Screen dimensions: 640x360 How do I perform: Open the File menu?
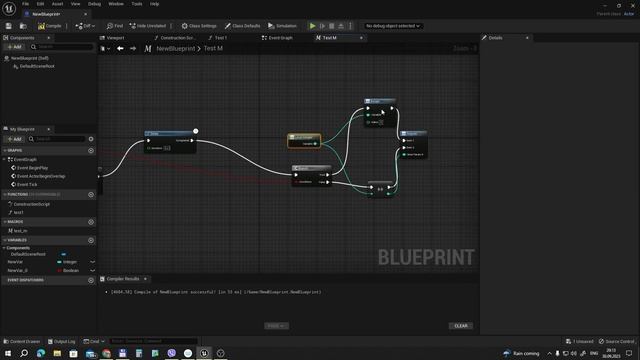click(25, 4)
